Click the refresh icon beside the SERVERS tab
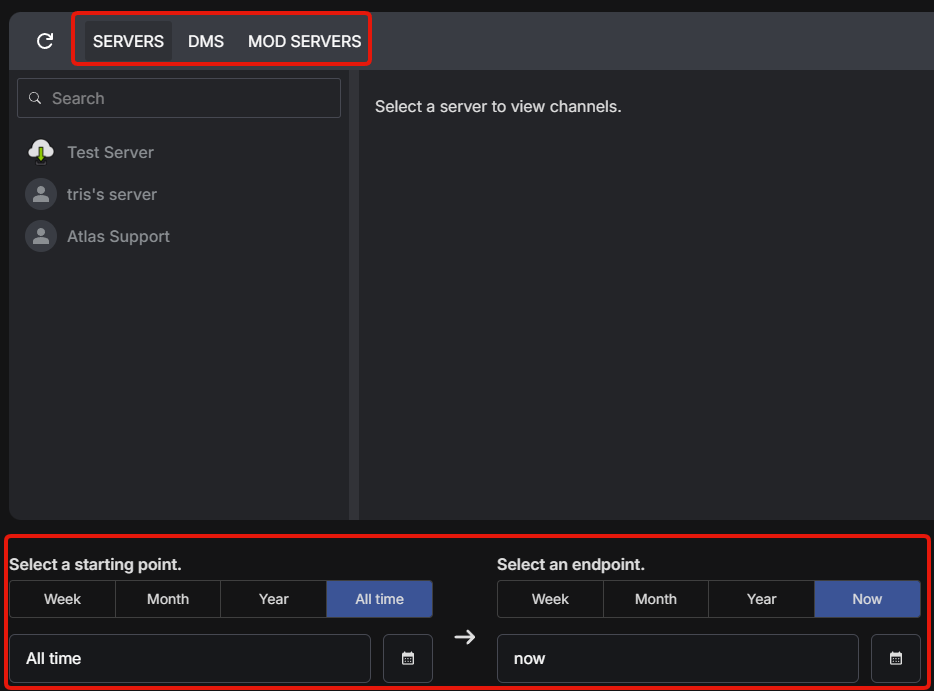Image resolution: width=934 pixels, height=691 pixels. pyautogui.click(x=45, y=41)
